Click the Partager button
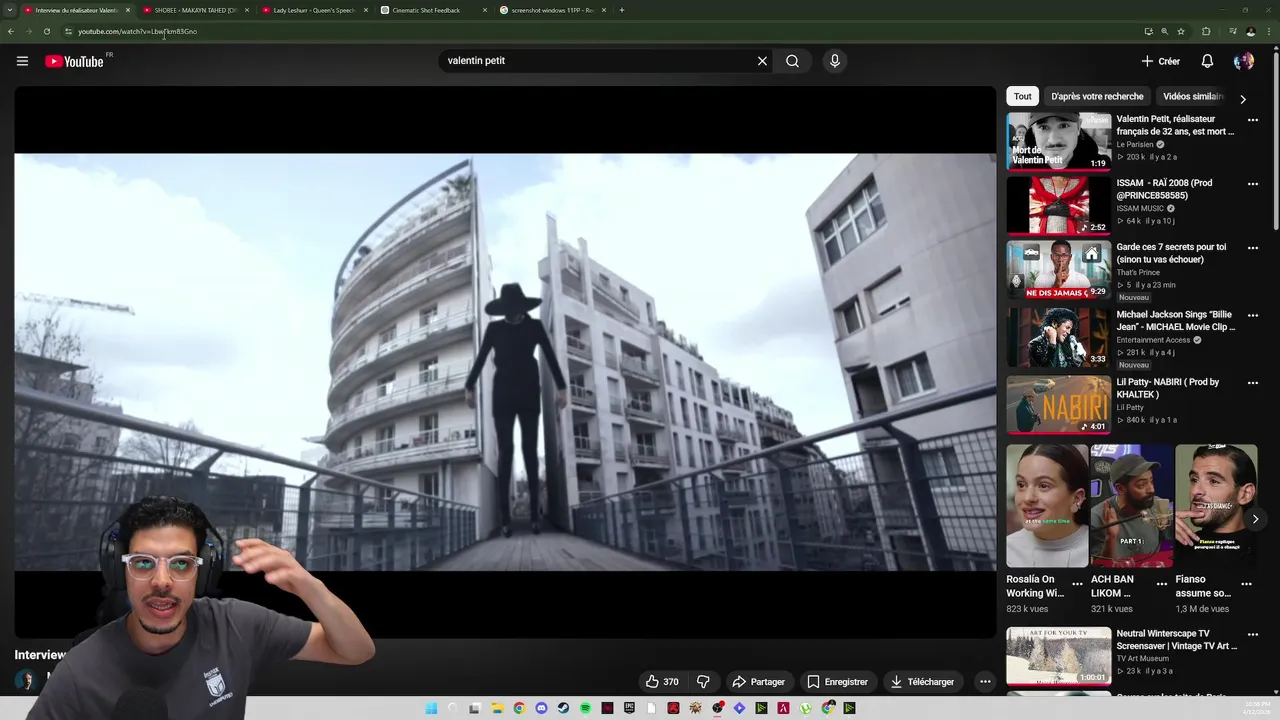This screenshot has height=720, width=1280. click(x=758, y=682)
